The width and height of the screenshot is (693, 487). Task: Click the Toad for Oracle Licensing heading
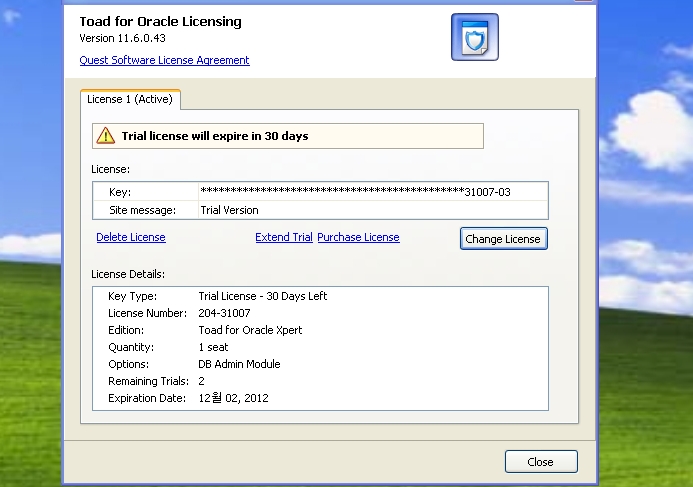160,21
